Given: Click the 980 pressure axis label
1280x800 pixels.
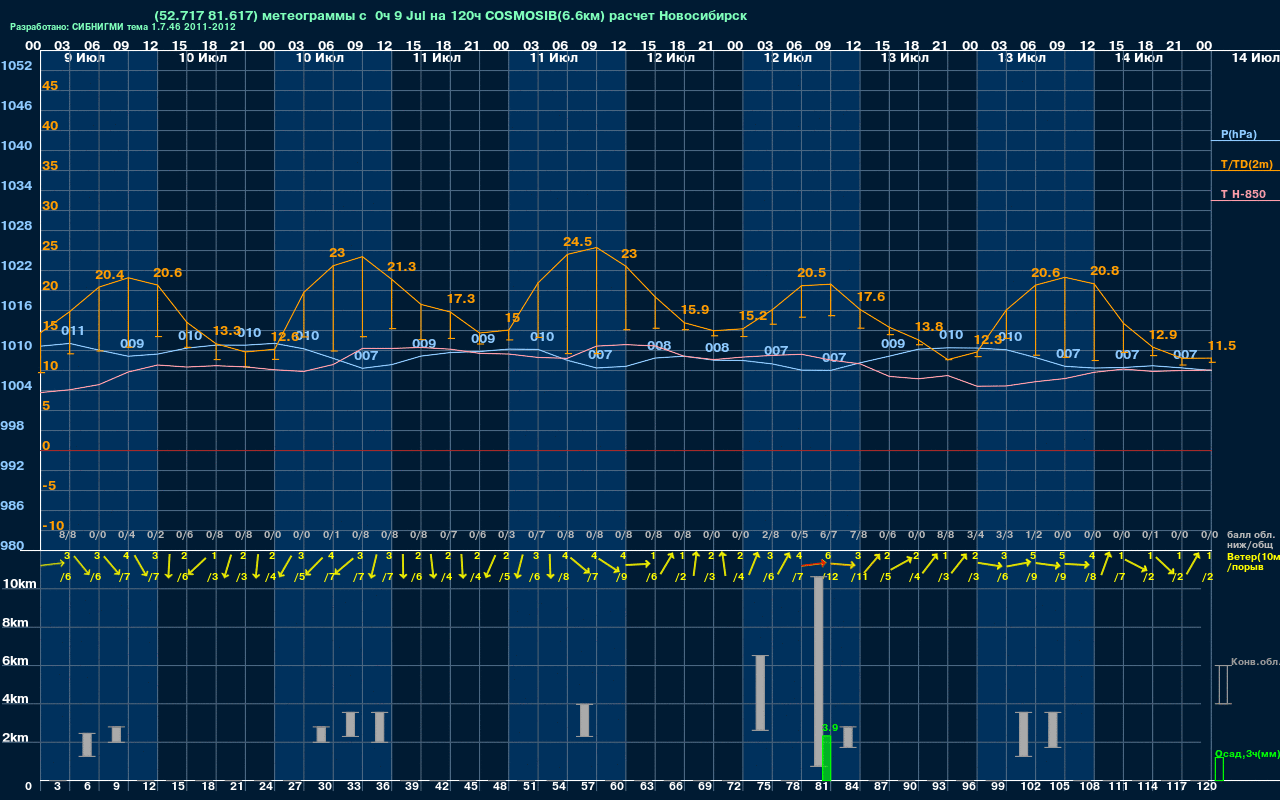Looking at the screenshot, I should click(x=11, y=546).
